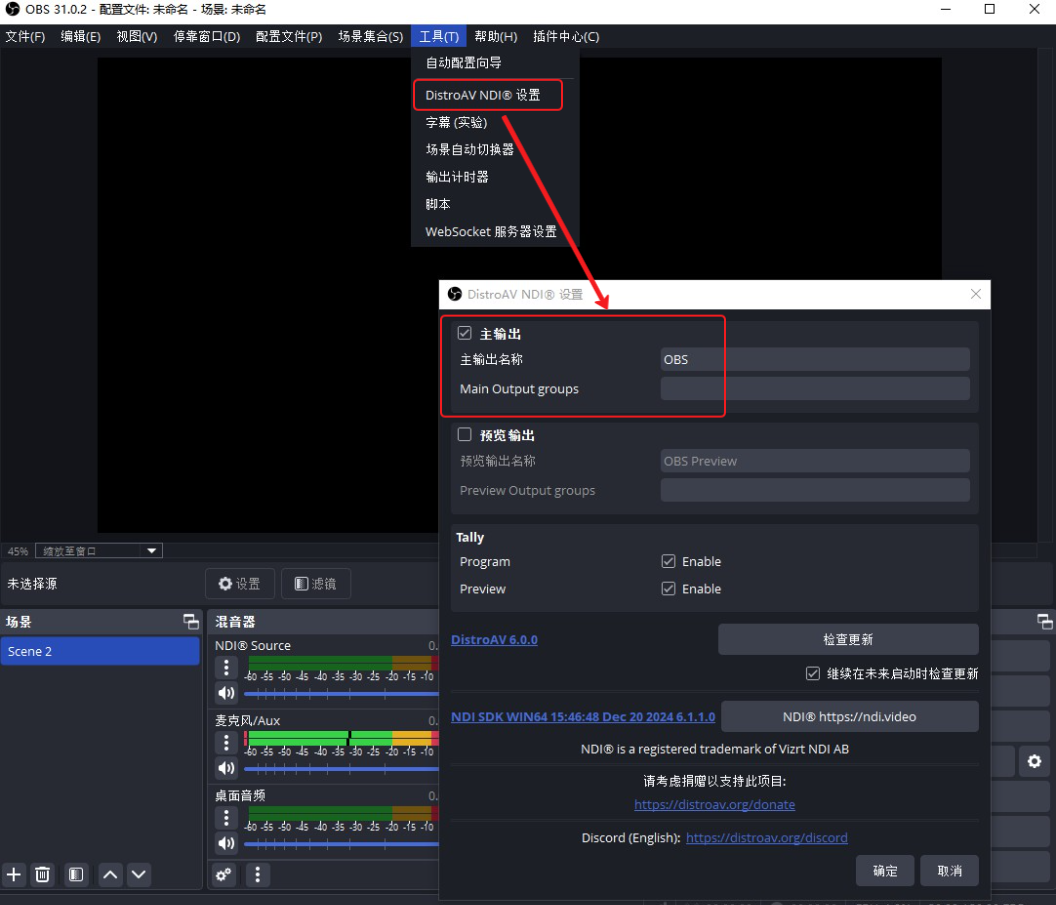
Task: Confirm dialog with 确定 button
Action: (885, 871)
